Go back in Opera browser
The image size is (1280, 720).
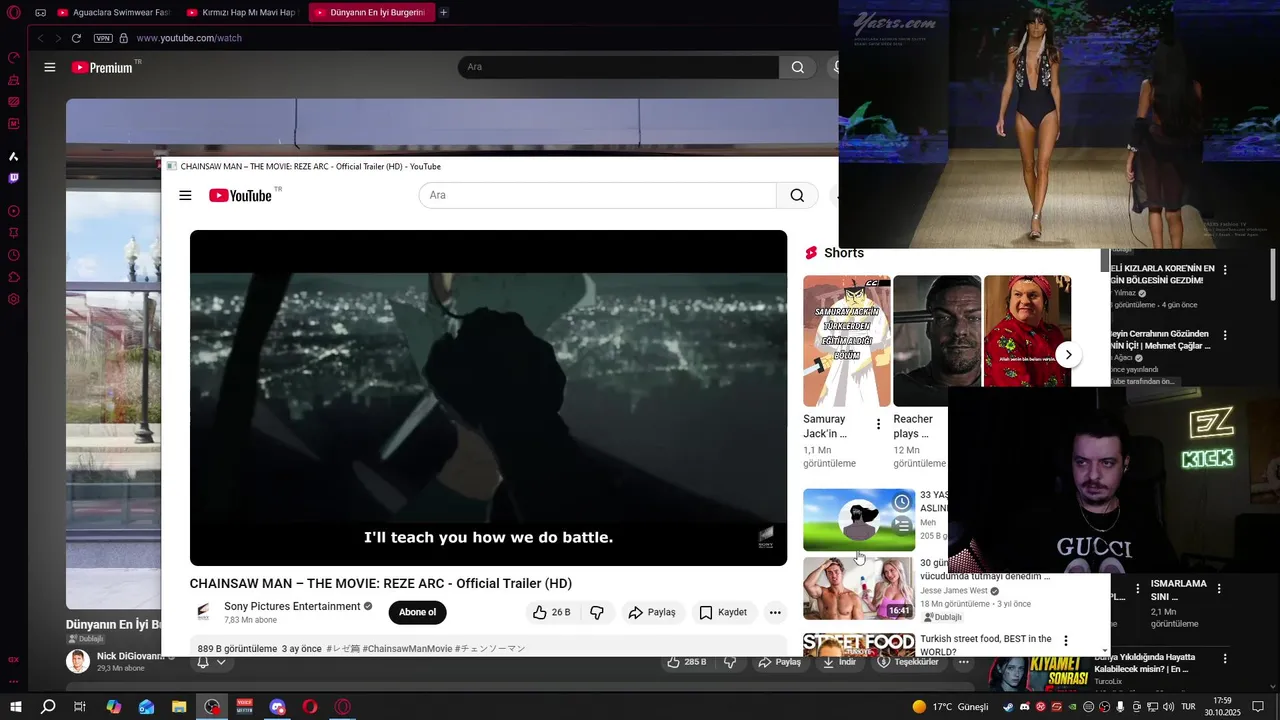41,38
